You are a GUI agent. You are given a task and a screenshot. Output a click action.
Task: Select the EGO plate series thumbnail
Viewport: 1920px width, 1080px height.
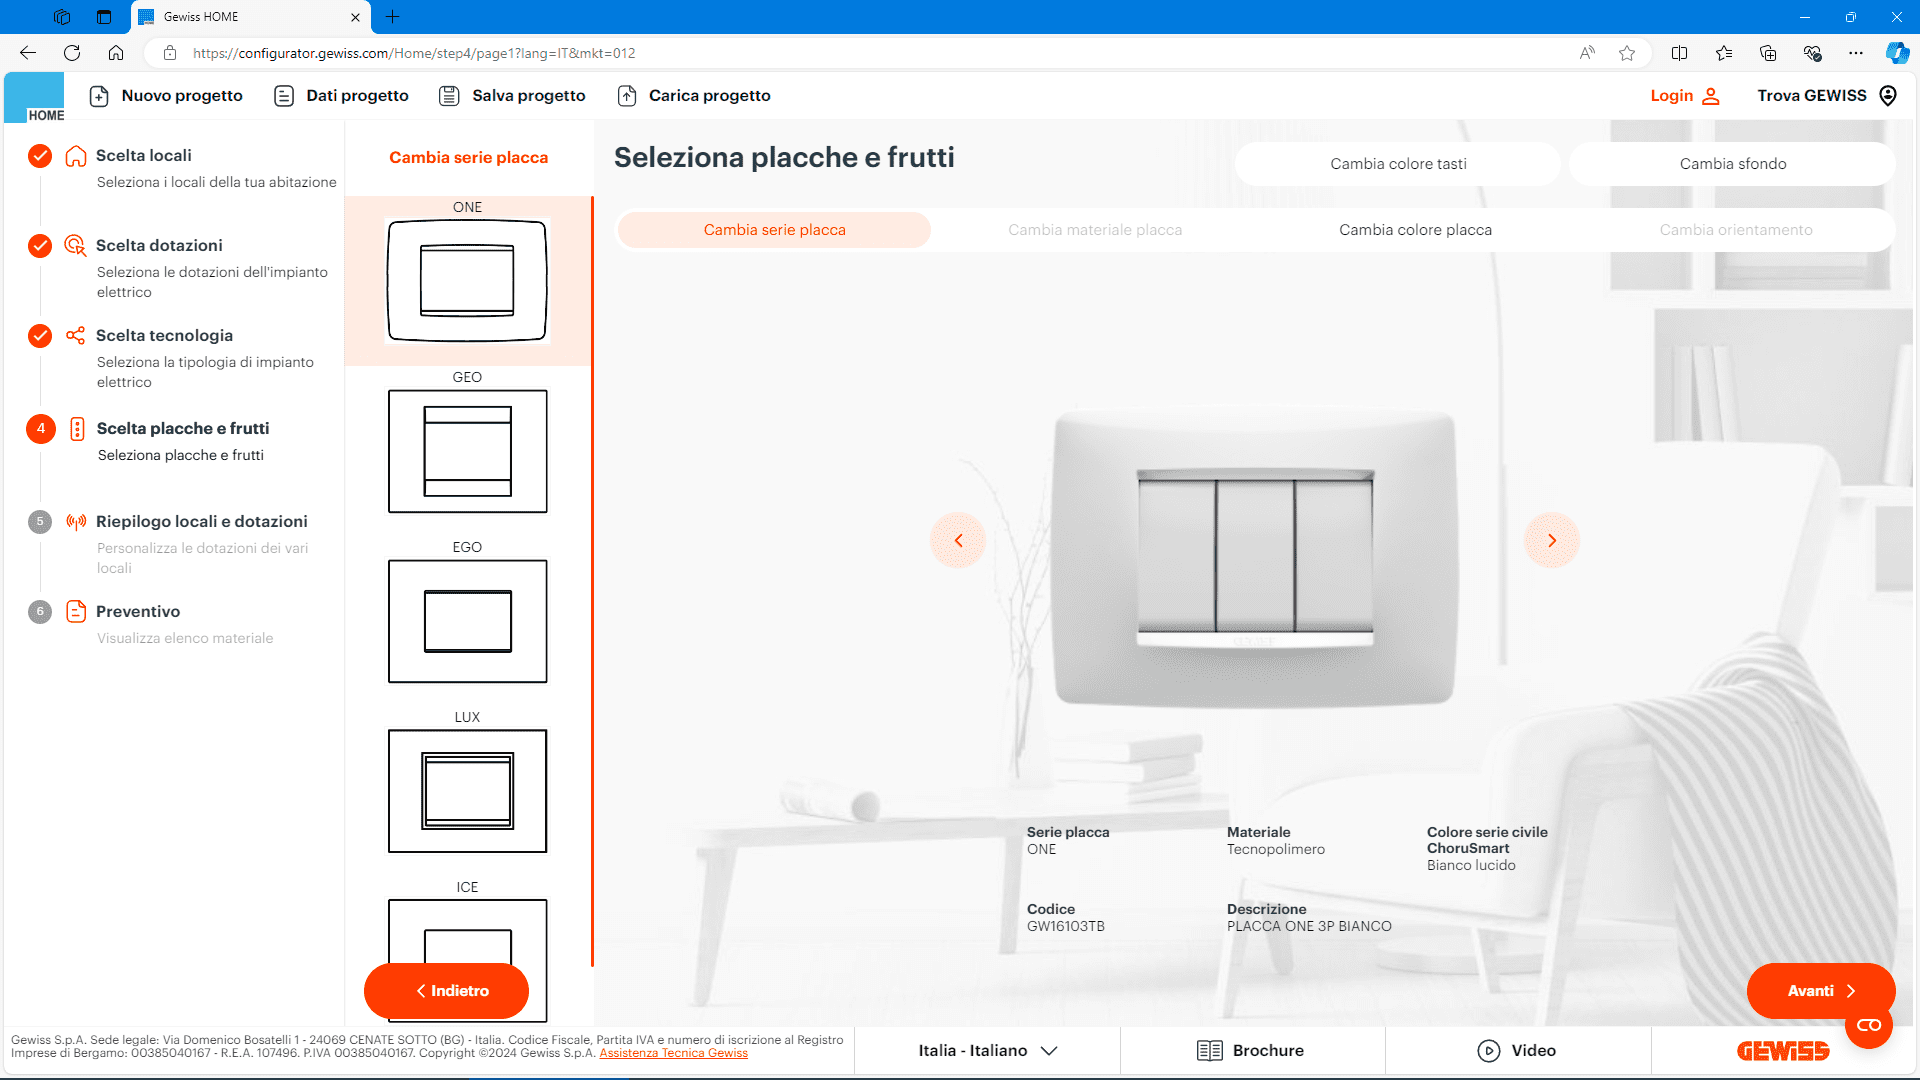tap(468, 621)
